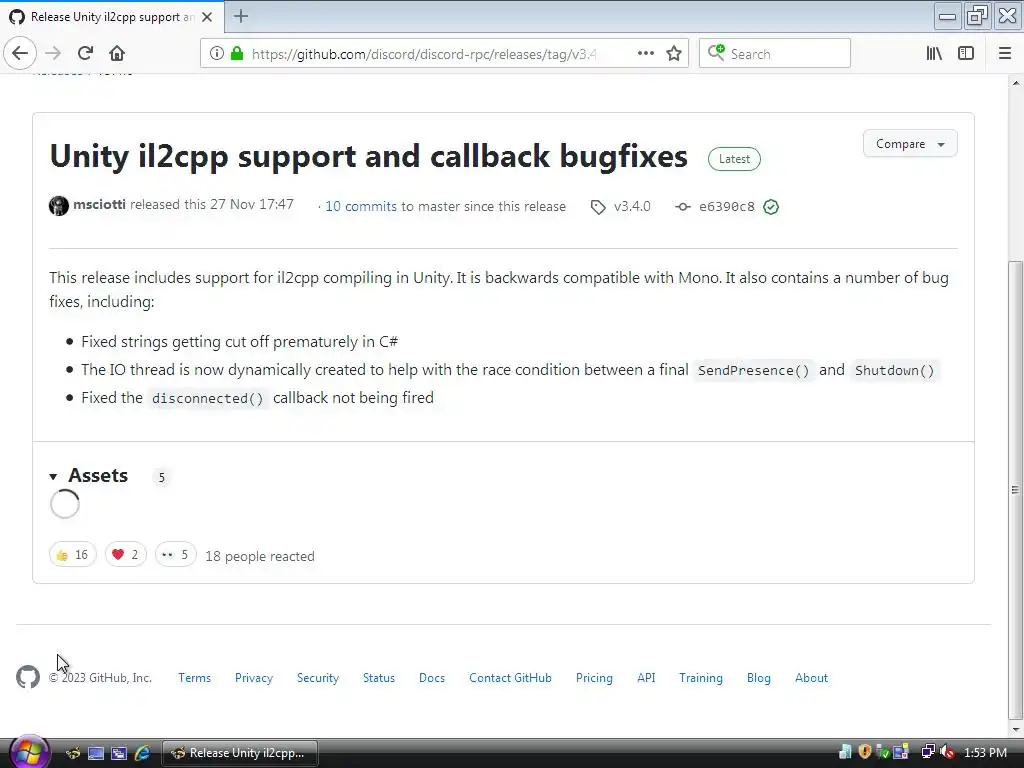Open the API footer link
This screenshot has width=1024, height=768.
[646, 678]
